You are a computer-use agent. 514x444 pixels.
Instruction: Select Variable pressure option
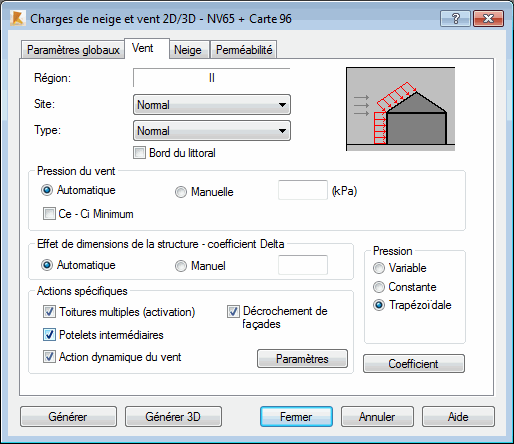coord(379,268)
